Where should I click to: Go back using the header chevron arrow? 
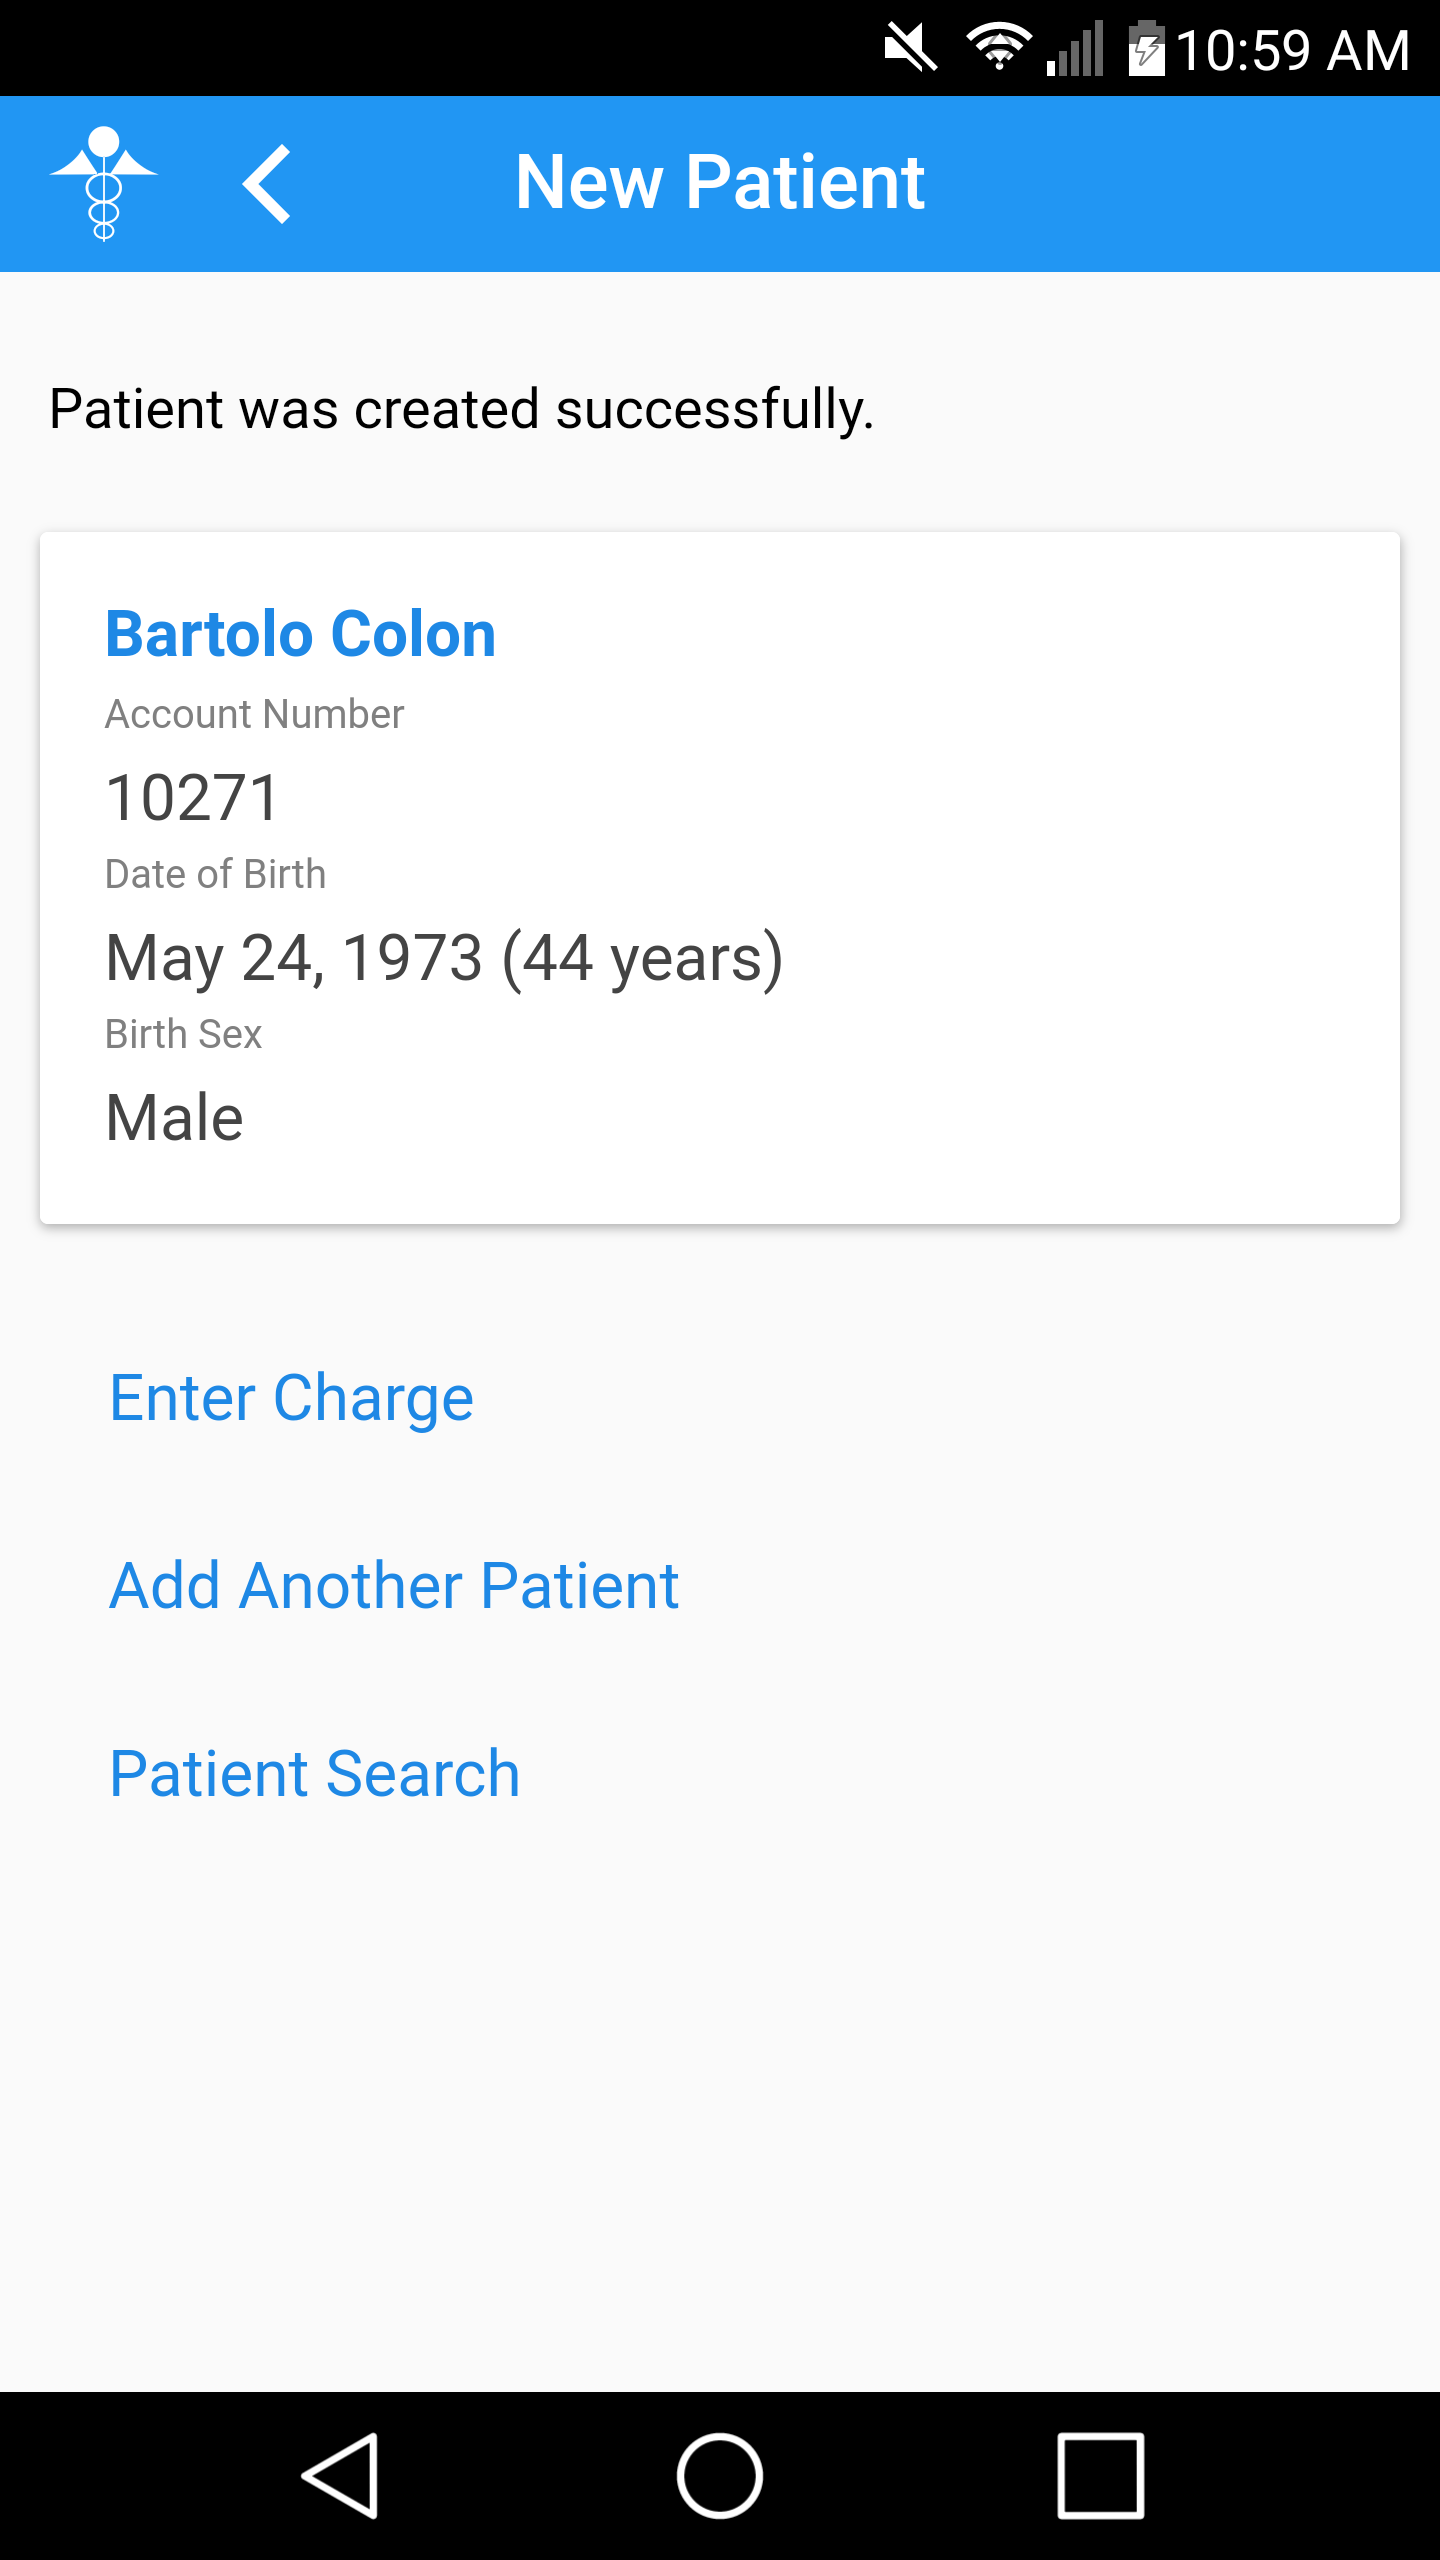click(267, 184)
